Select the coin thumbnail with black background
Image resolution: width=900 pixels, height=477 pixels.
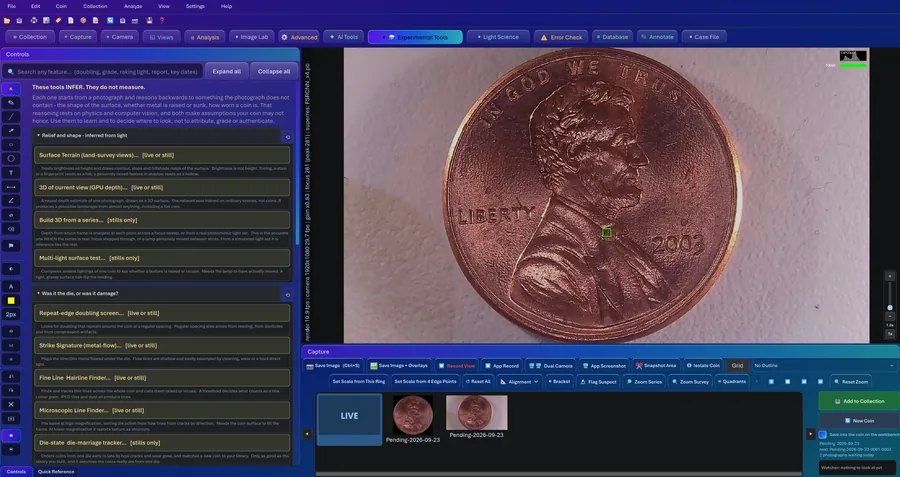click(x=413, y=415)
